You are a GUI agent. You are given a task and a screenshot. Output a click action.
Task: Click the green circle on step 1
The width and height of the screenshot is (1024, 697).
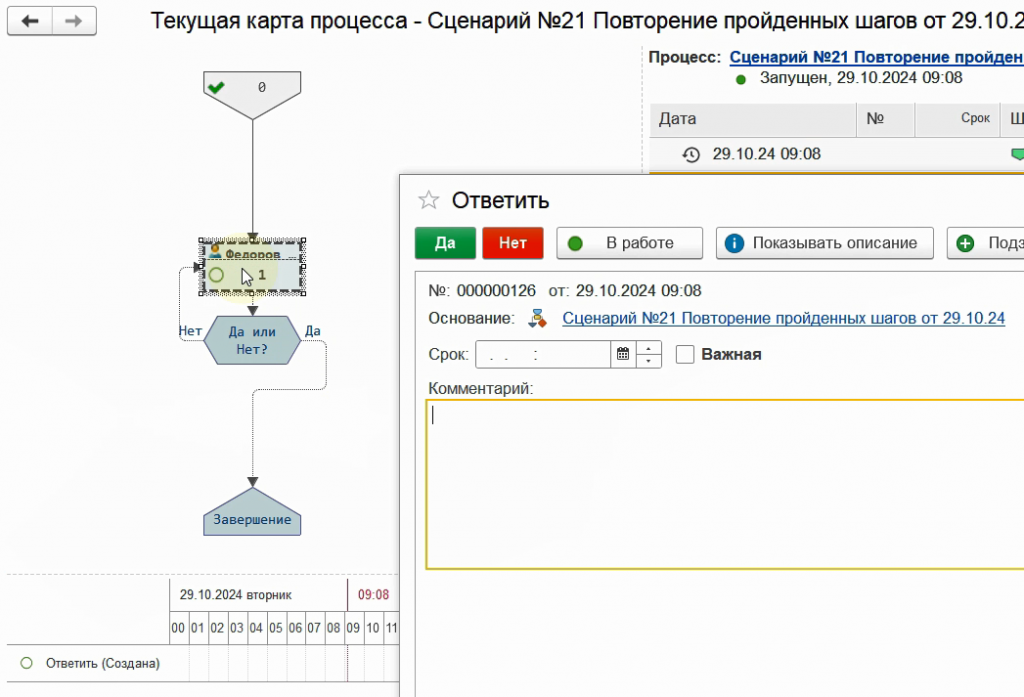coord(216,275)
